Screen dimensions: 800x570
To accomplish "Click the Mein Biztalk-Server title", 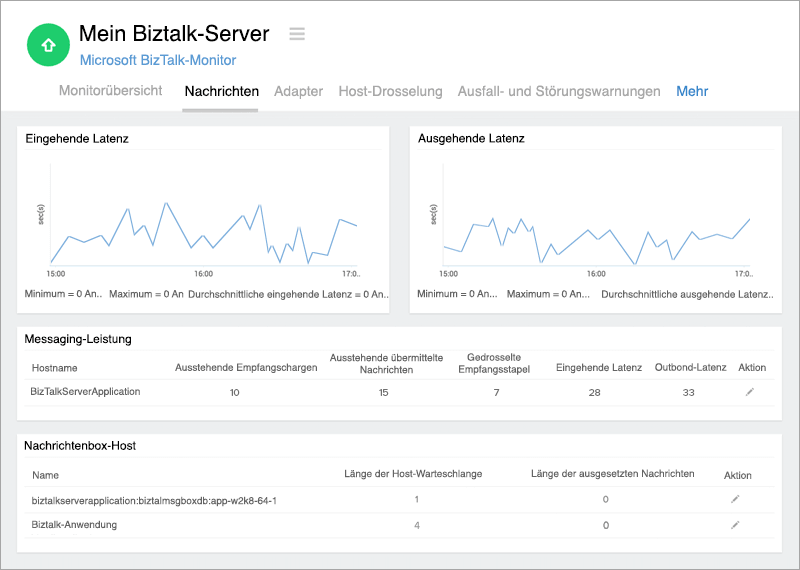I will [174, 34].
